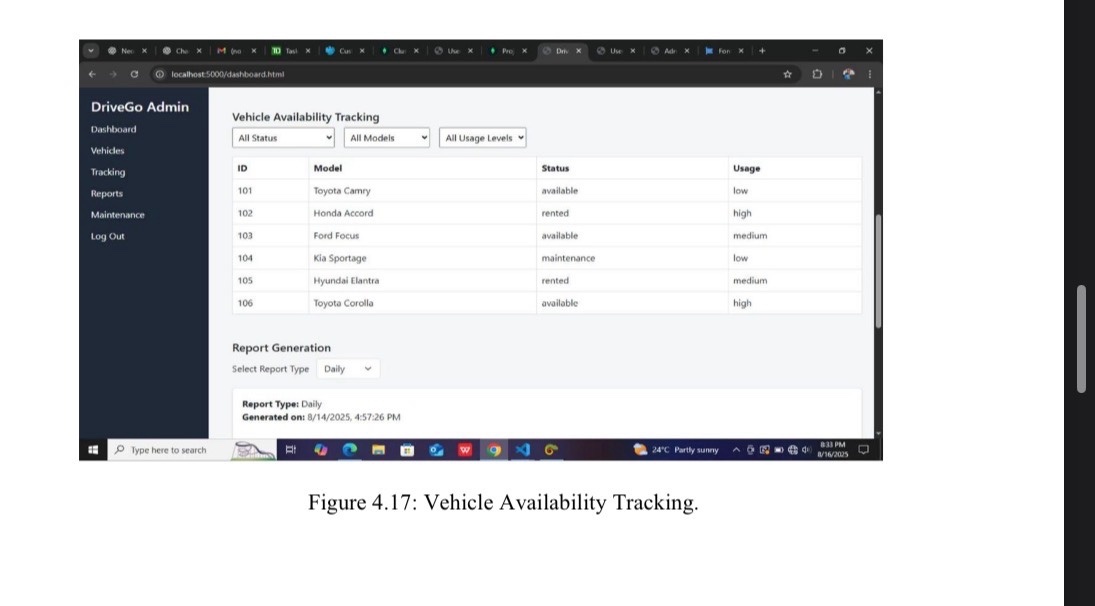Go to Vehicles in the sidebar
This screenshot has width=1095, height=606.
(x=108, y=151)
